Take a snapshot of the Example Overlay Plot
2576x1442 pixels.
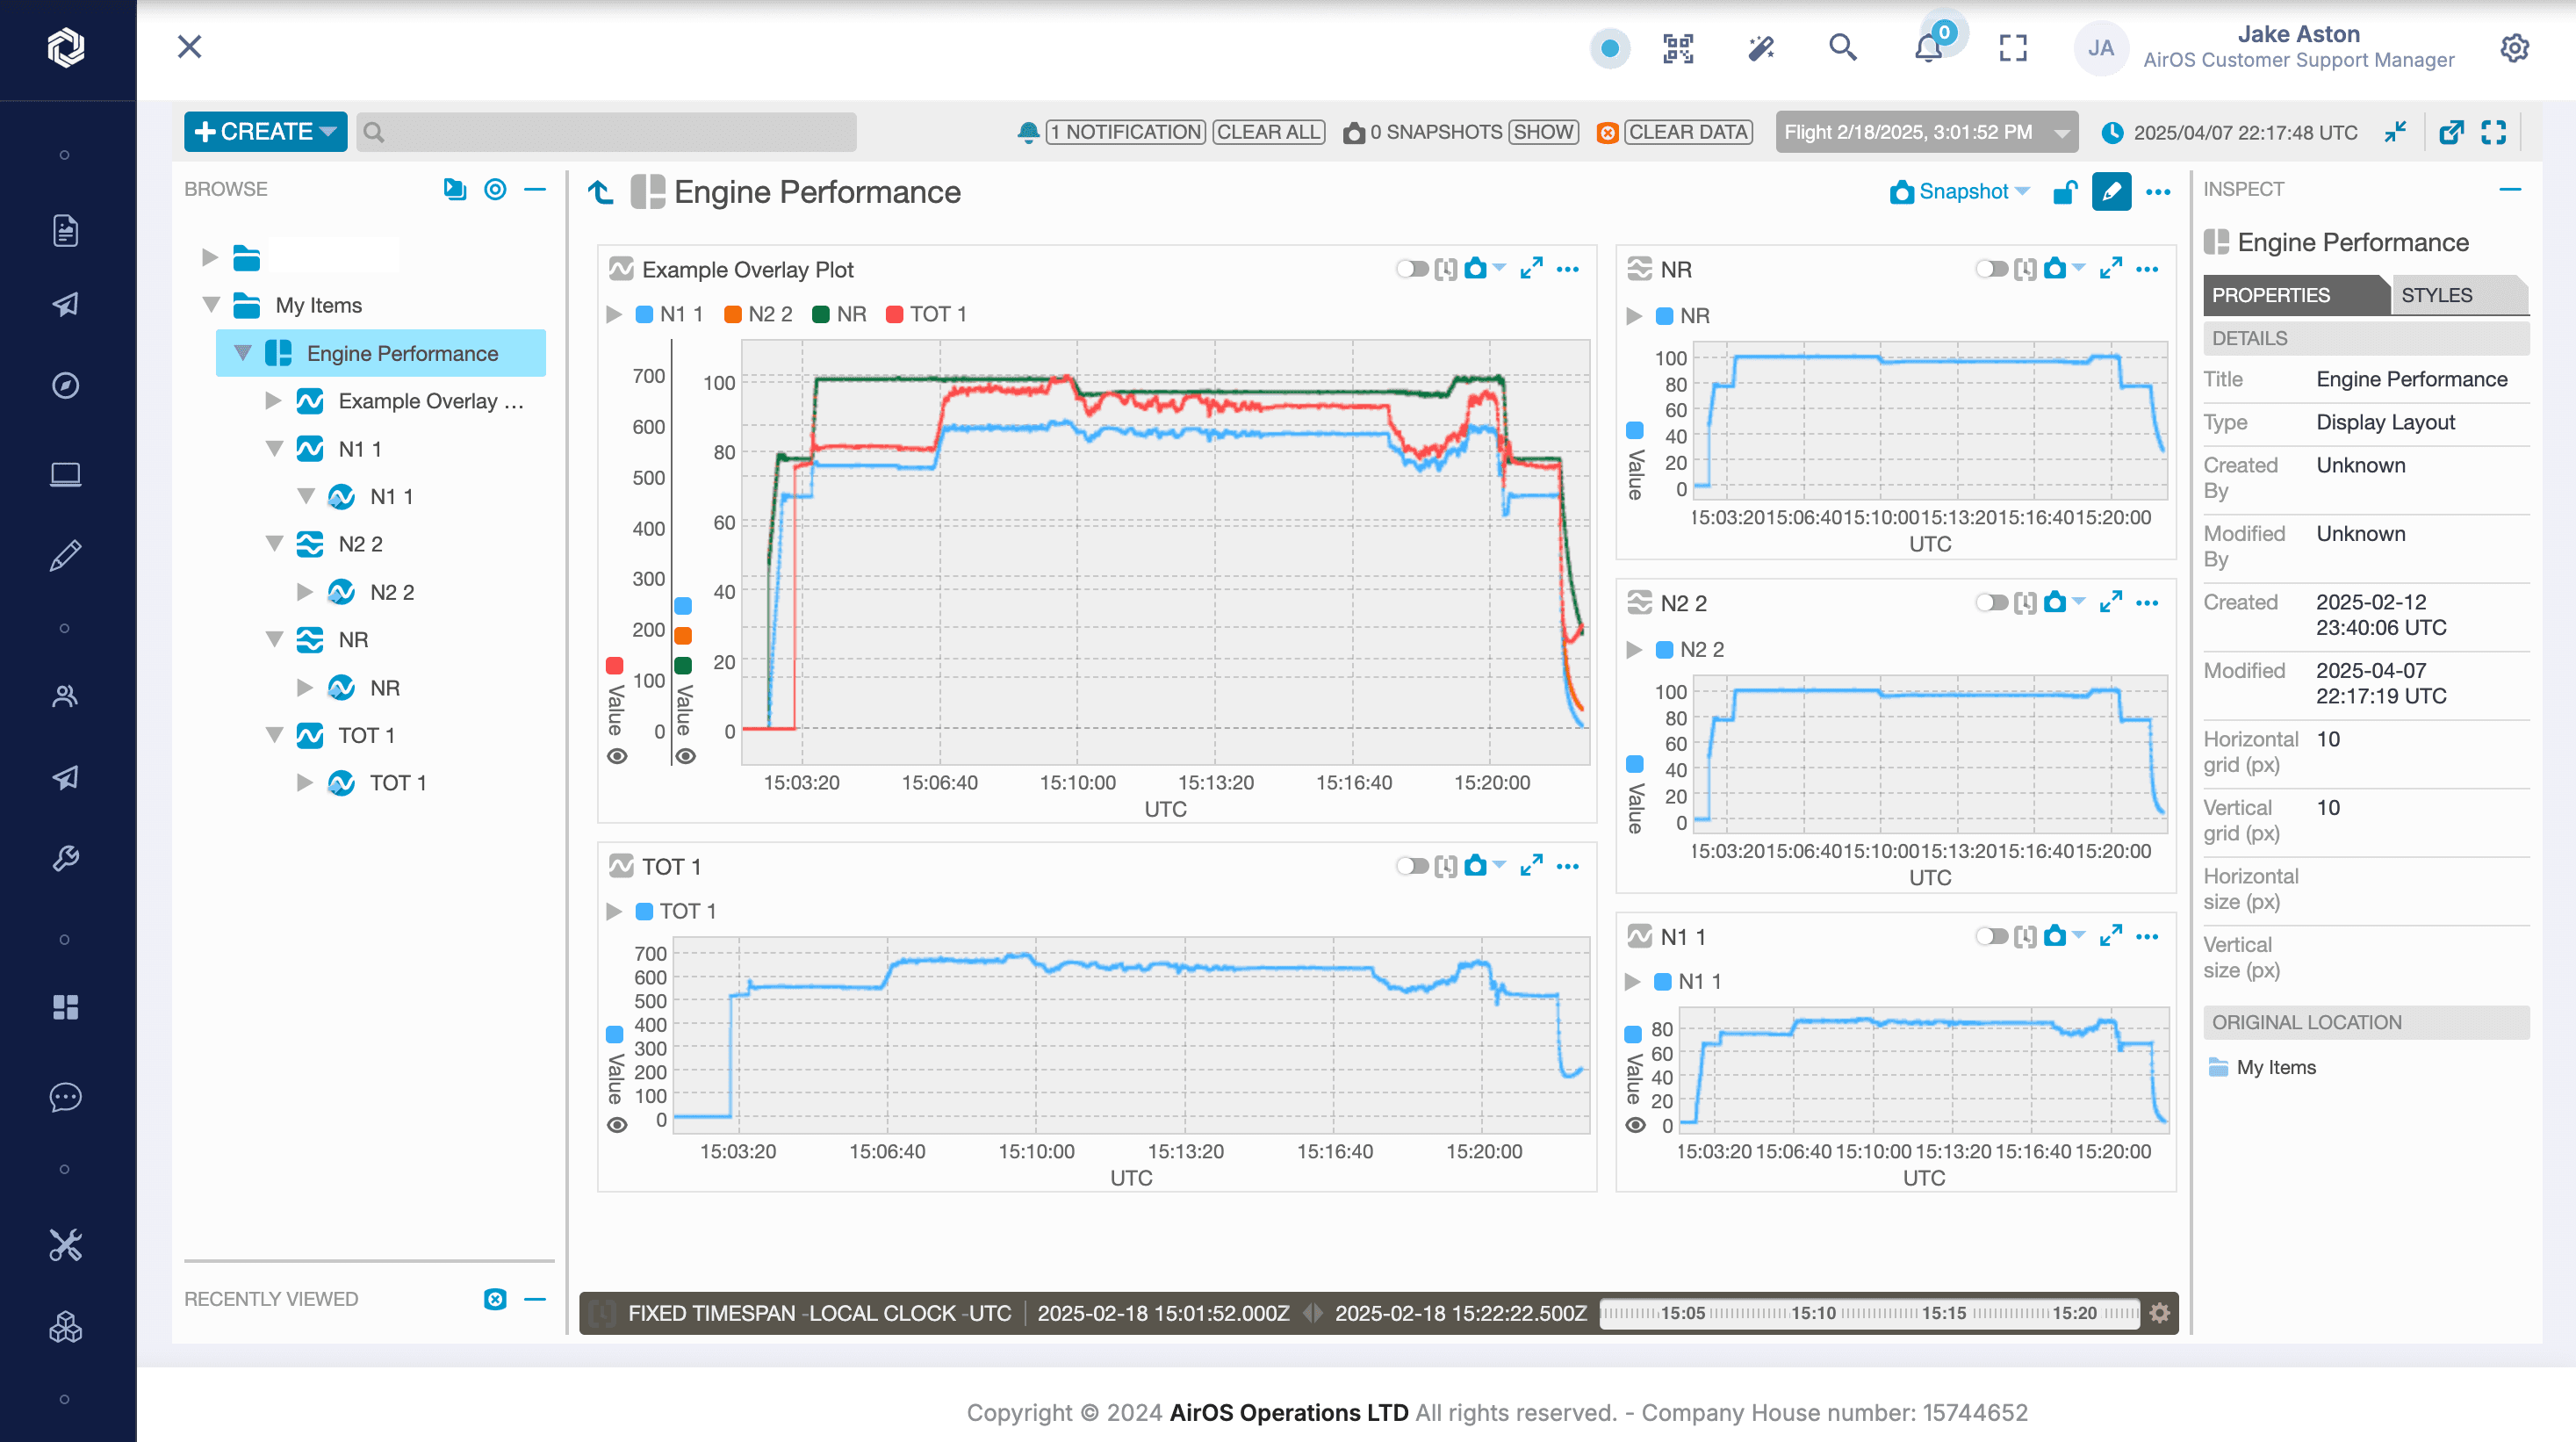[x=1477, y=269]
